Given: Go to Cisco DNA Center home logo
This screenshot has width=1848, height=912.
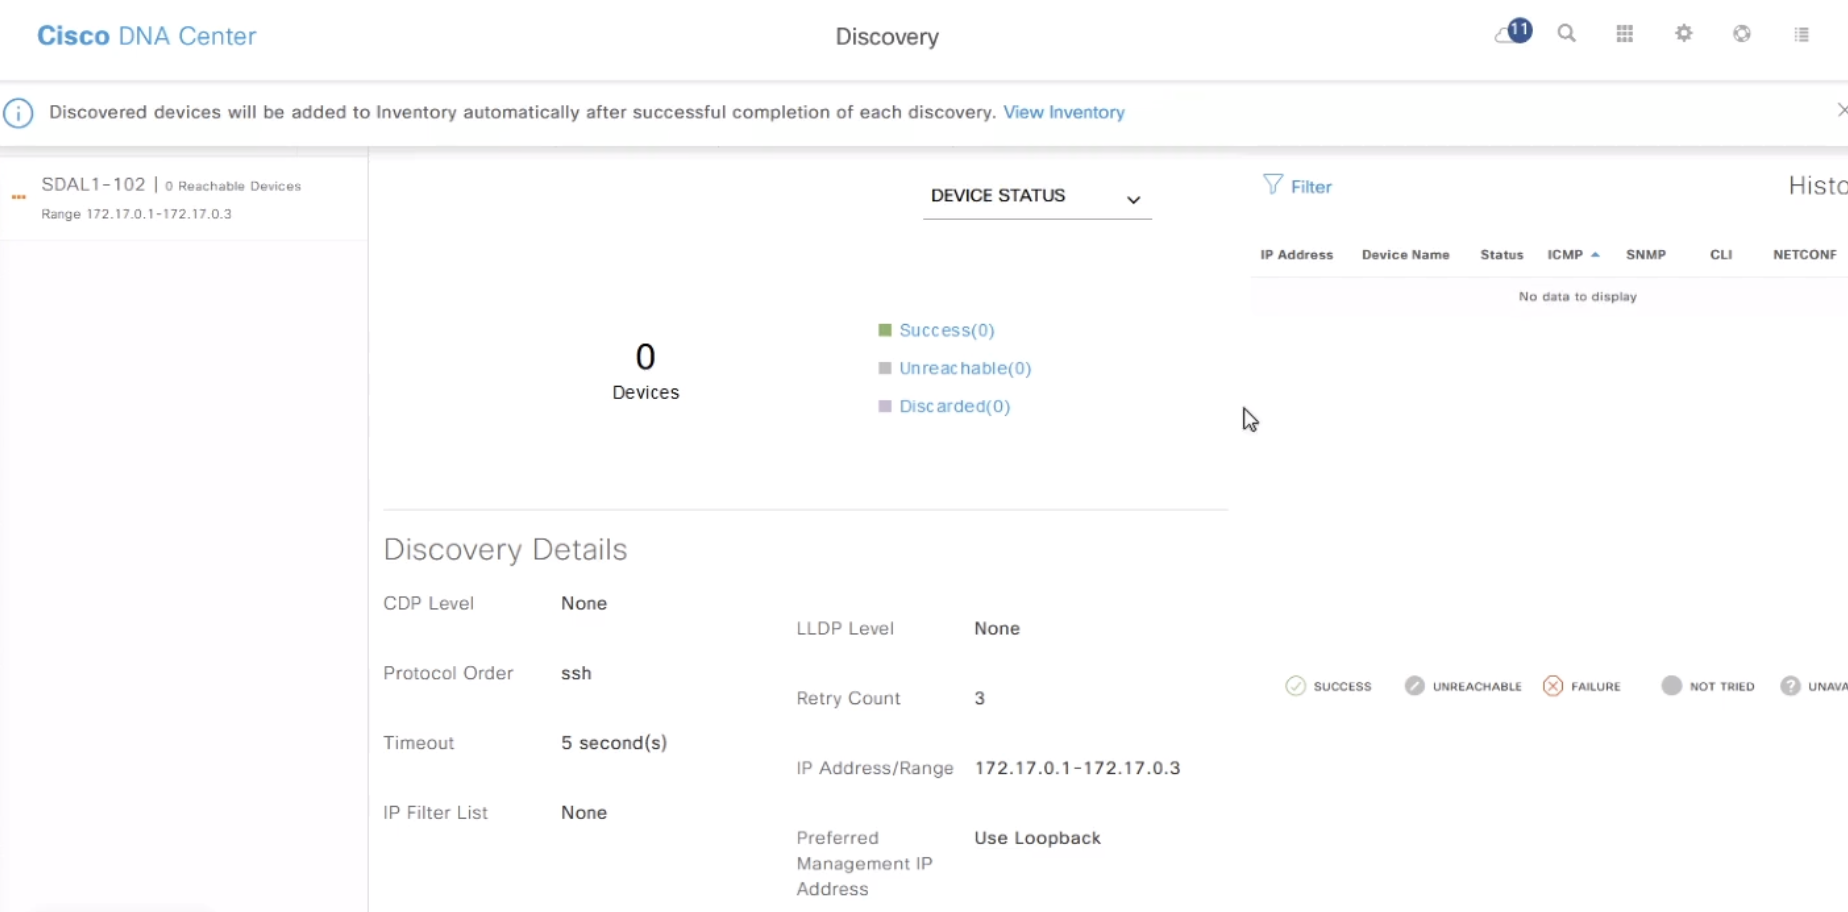Looking at the screenshot, I should coord(147,36).
